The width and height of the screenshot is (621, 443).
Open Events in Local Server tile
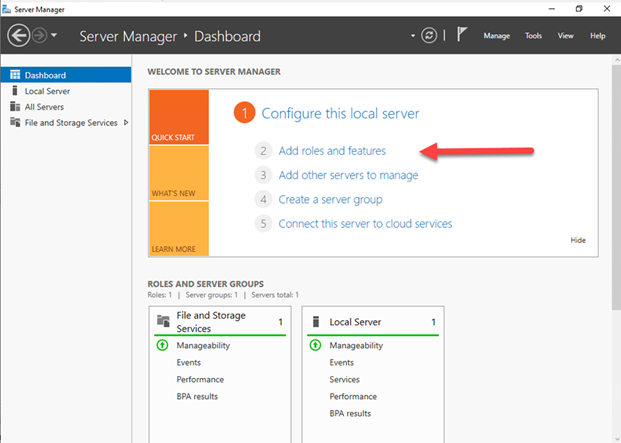(x=341, y=362)
